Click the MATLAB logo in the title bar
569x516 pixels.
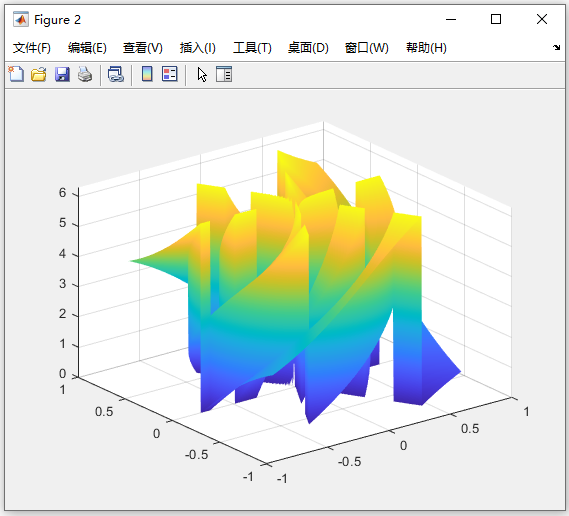20,19
